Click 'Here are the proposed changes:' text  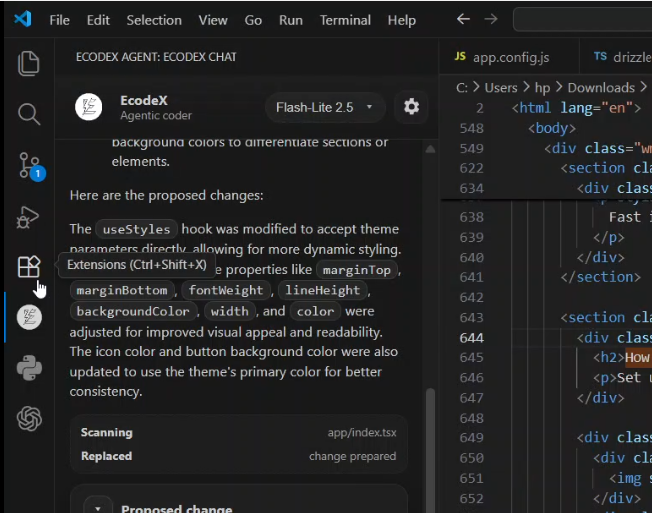166,195
